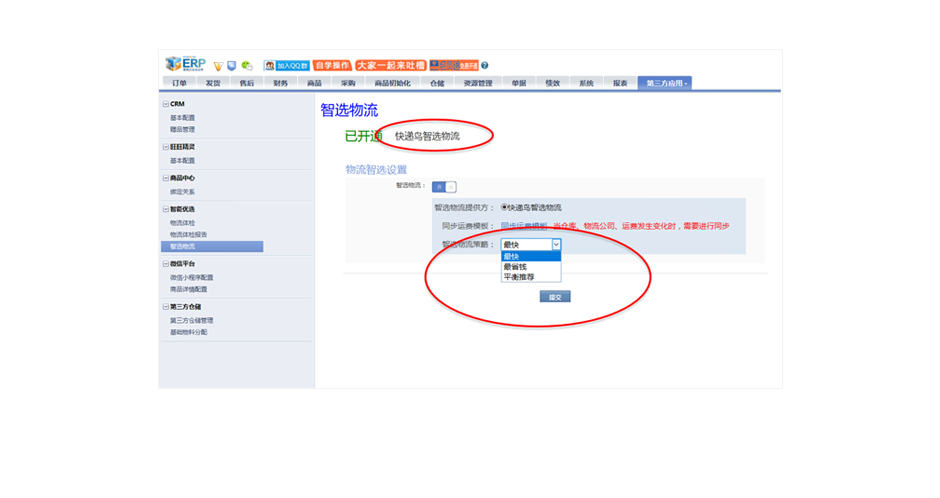Screen dimensions: 940x498
Task: Choose 平衡推荐 in the strategy list
Action: point(531,277)
